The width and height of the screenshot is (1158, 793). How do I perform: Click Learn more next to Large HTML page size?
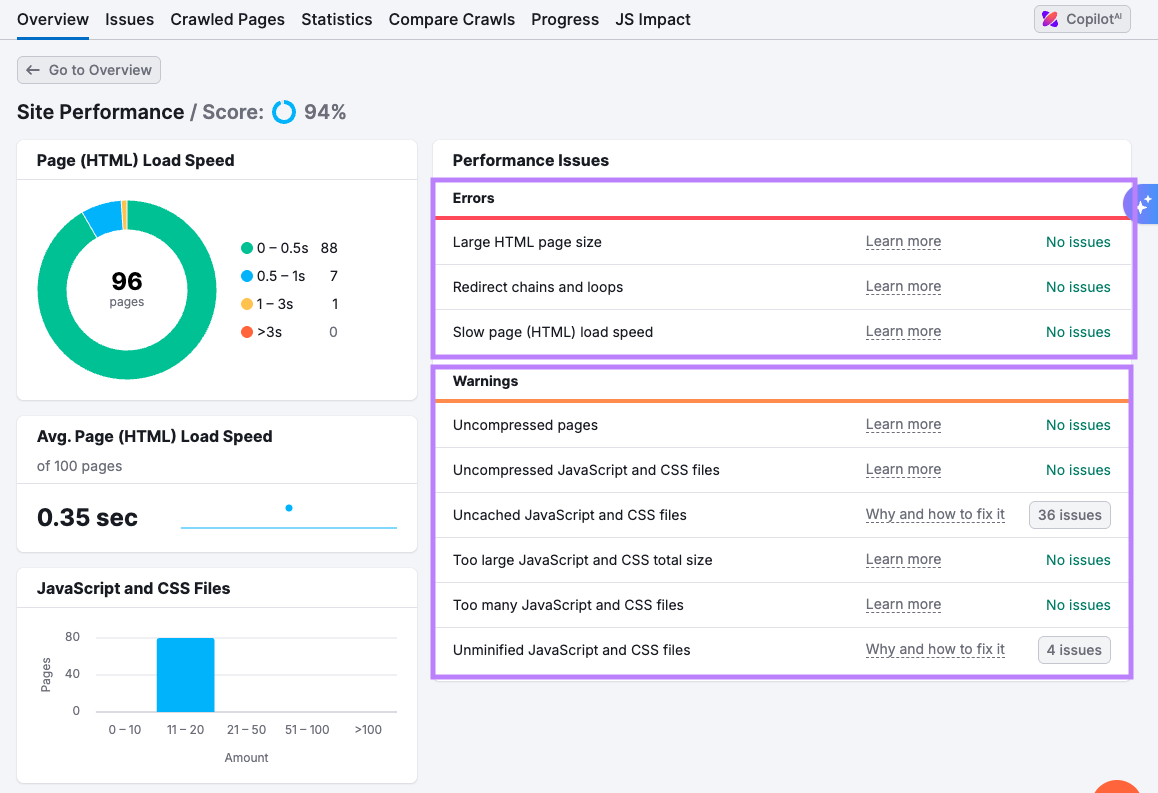pyautogui.click(x=903, y=241)
